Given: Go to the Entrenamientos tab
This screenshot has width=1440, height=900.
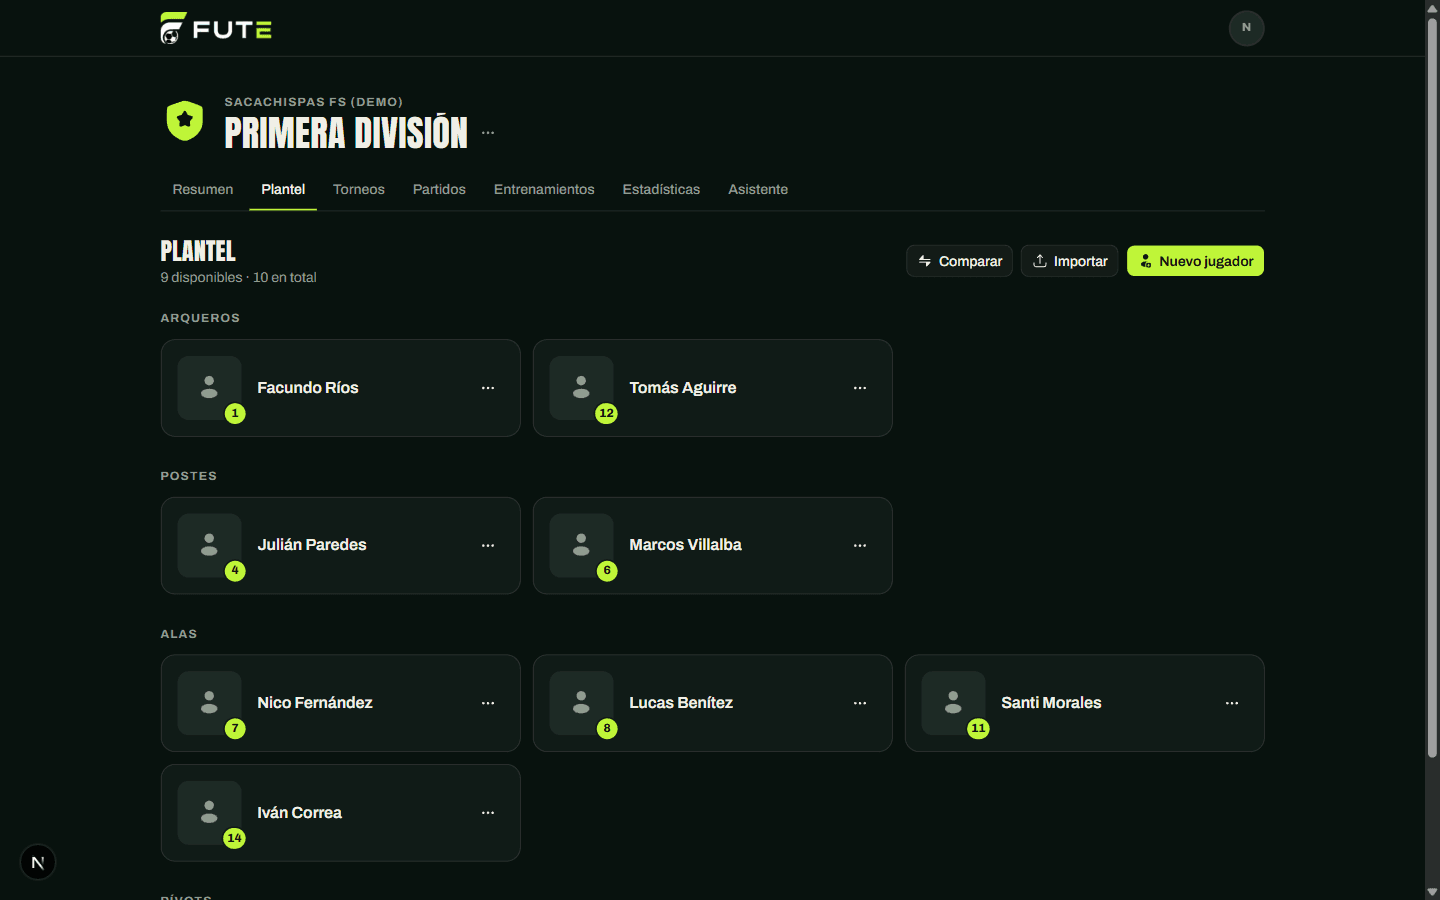Looking at the screenshot, I should tap(544, 189).
